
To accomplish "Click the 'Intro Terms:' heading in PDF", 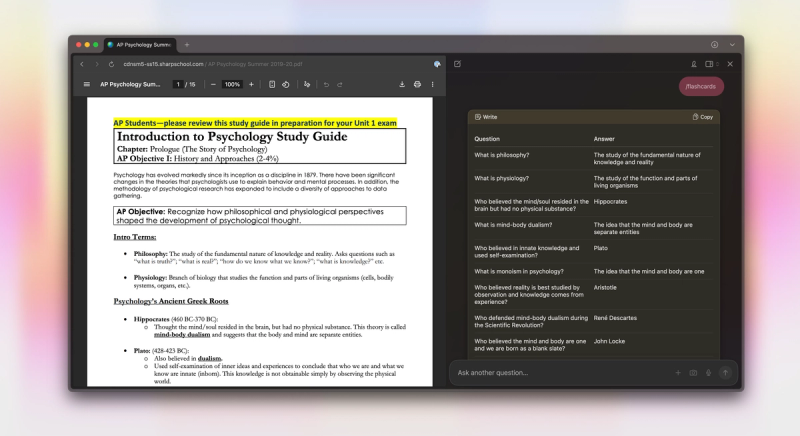I will point(135,237).
